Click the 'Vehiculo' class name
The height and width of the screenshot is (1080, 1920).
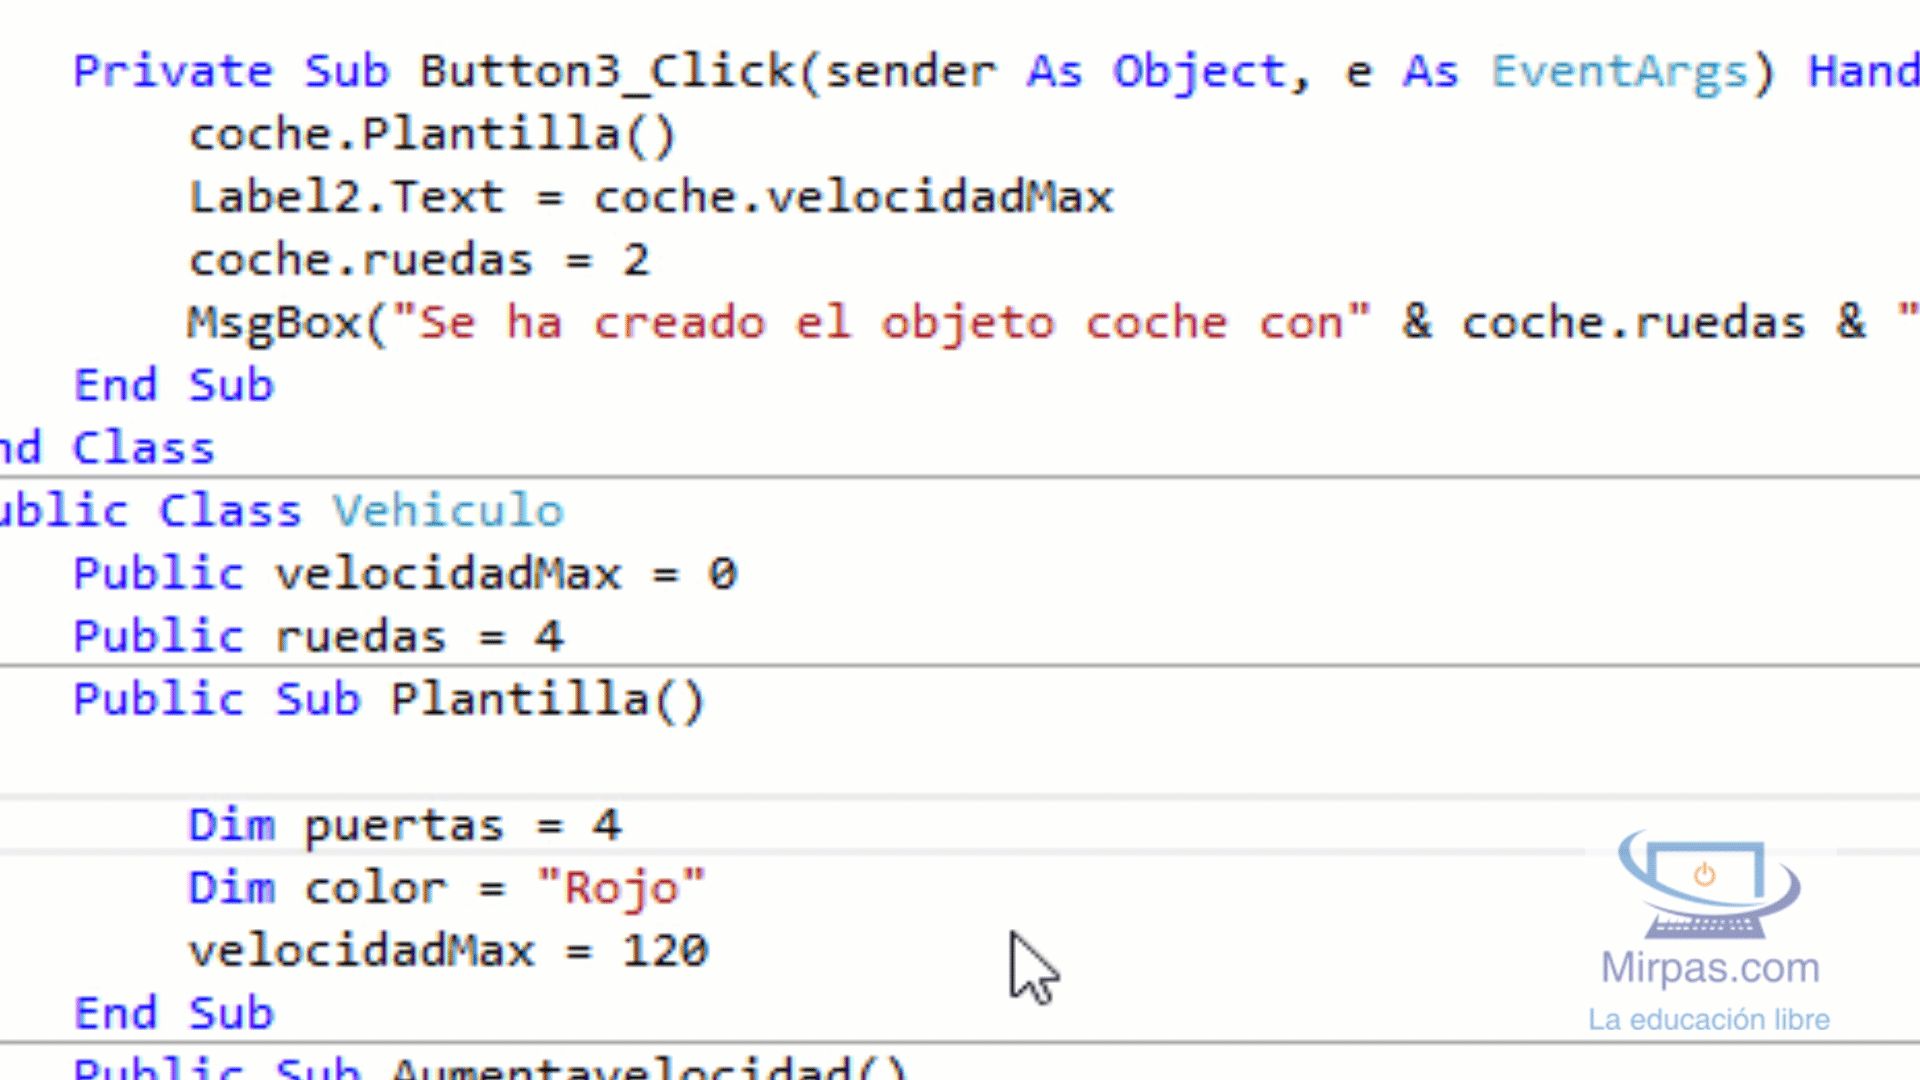(x=448, y=511)
